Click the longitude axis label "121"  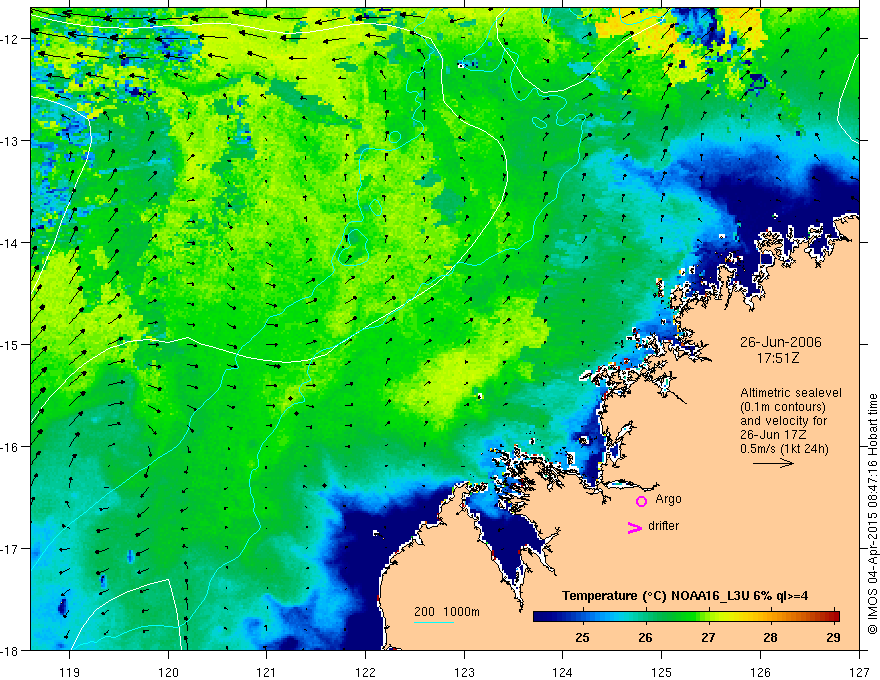tap(267, 672)
